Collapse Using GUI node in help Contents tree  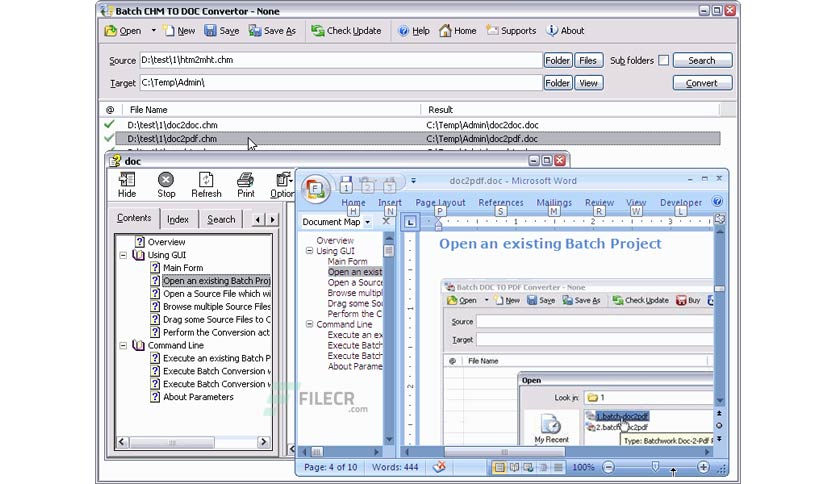tap(123, 255)
